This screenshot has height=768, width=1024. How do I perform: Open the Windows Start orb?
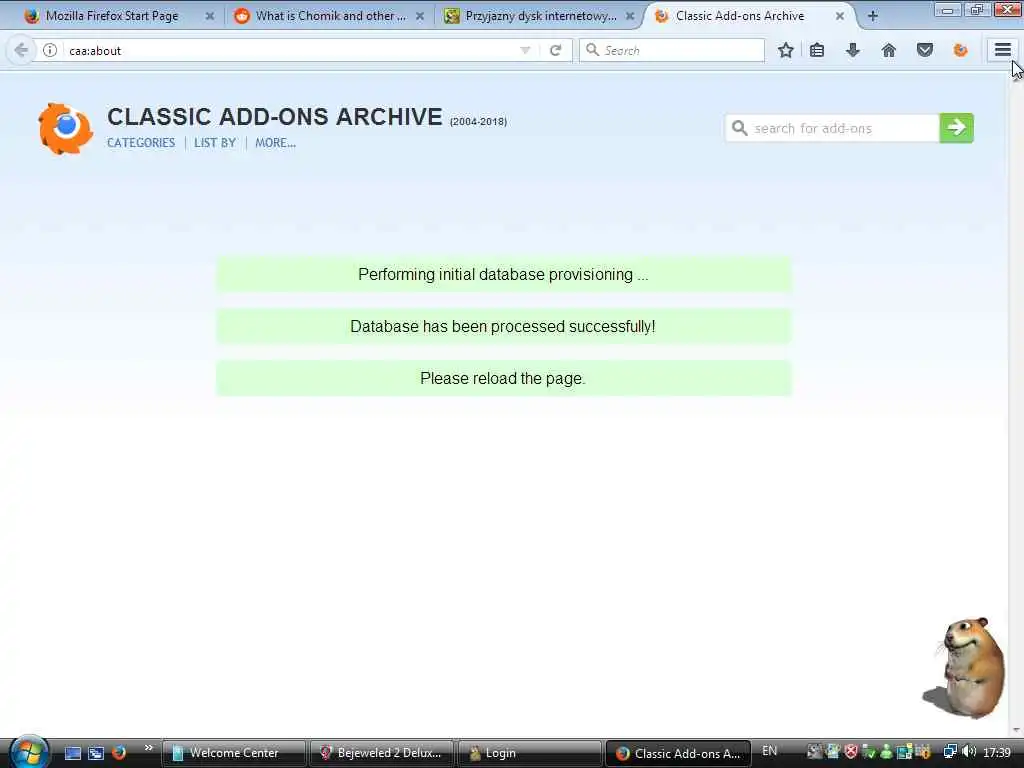[x=27, y=752]
